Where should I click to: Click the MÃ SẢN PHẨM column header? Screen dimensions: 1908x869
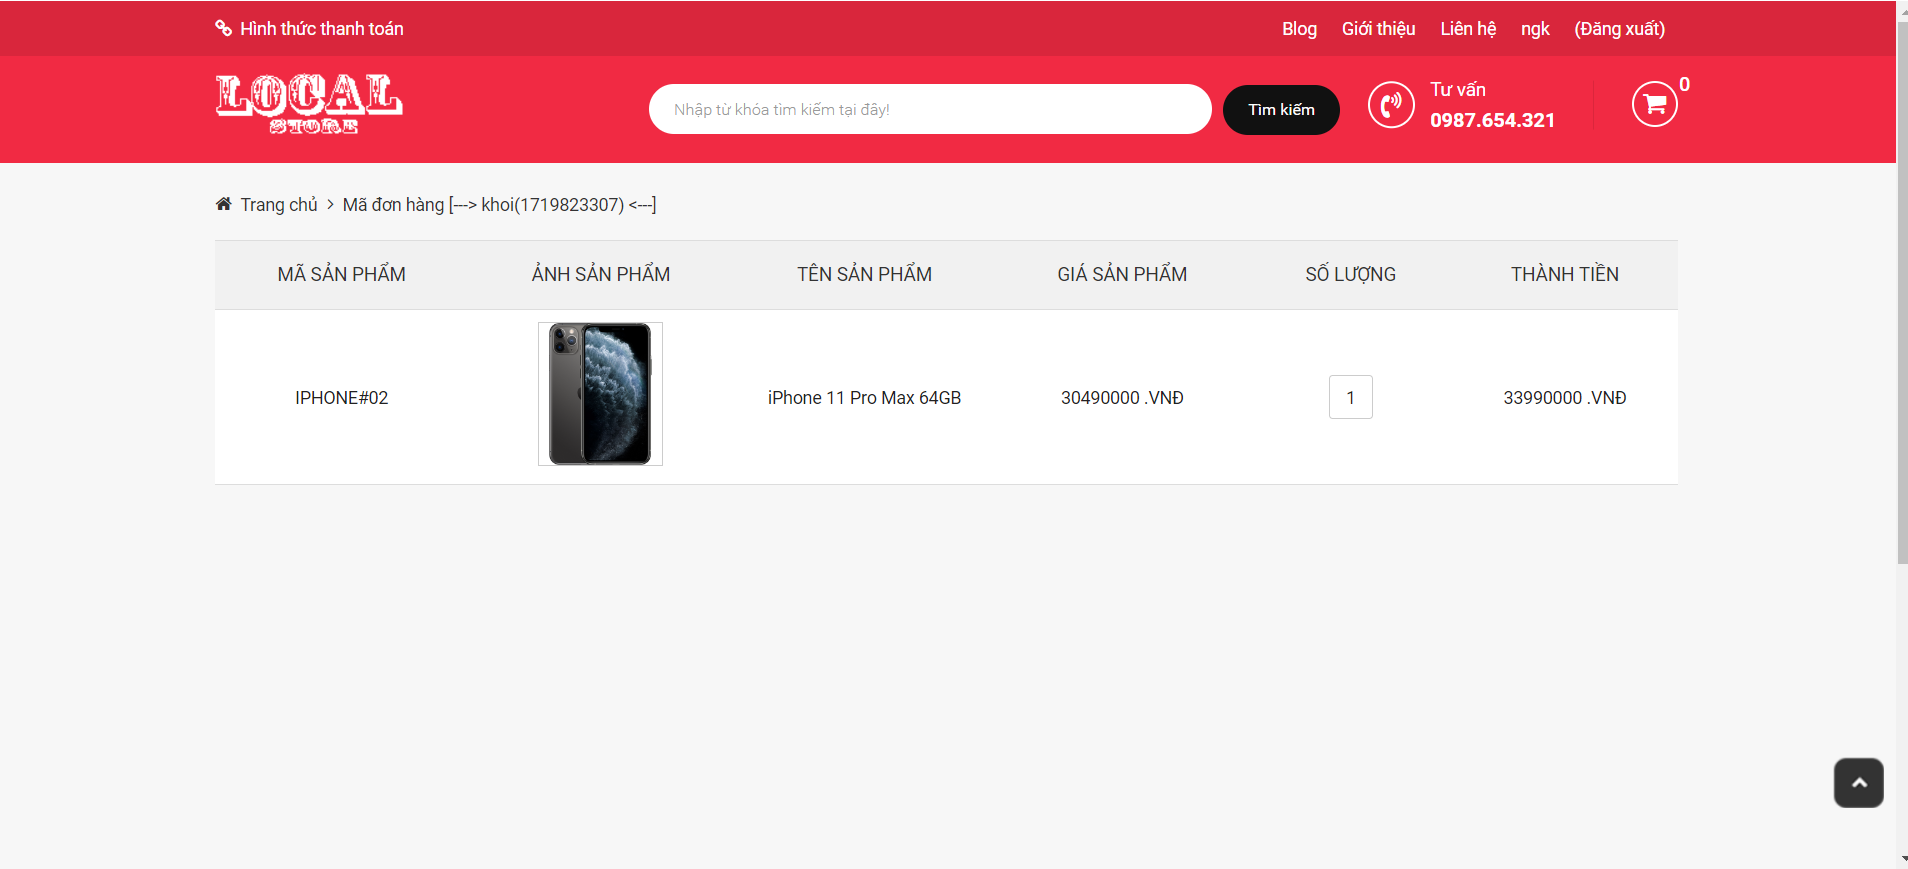coord(341,274)
